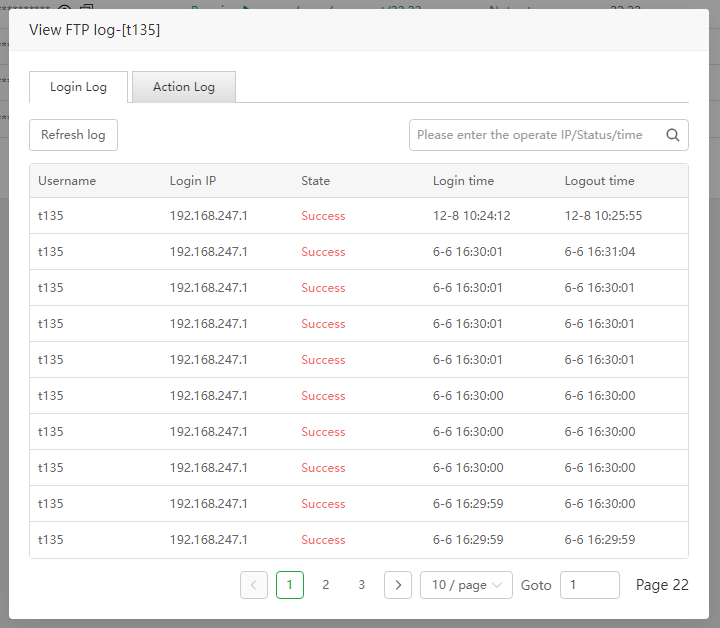Switch to the Action Log tab
This screenshot has width=720, height=628.
tap(184, 87)
